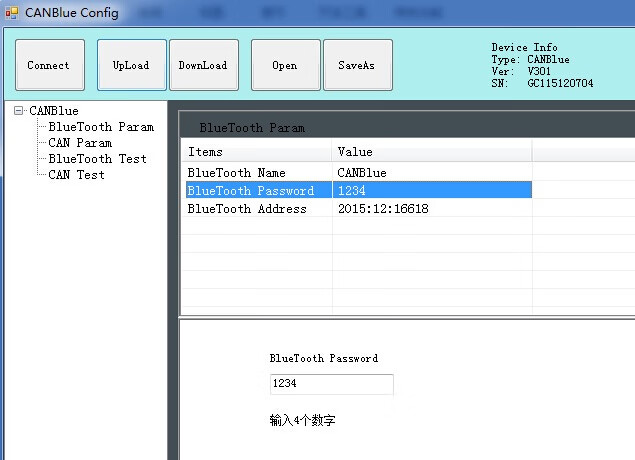Select the CANBlue root tree item

coord(54,111)
